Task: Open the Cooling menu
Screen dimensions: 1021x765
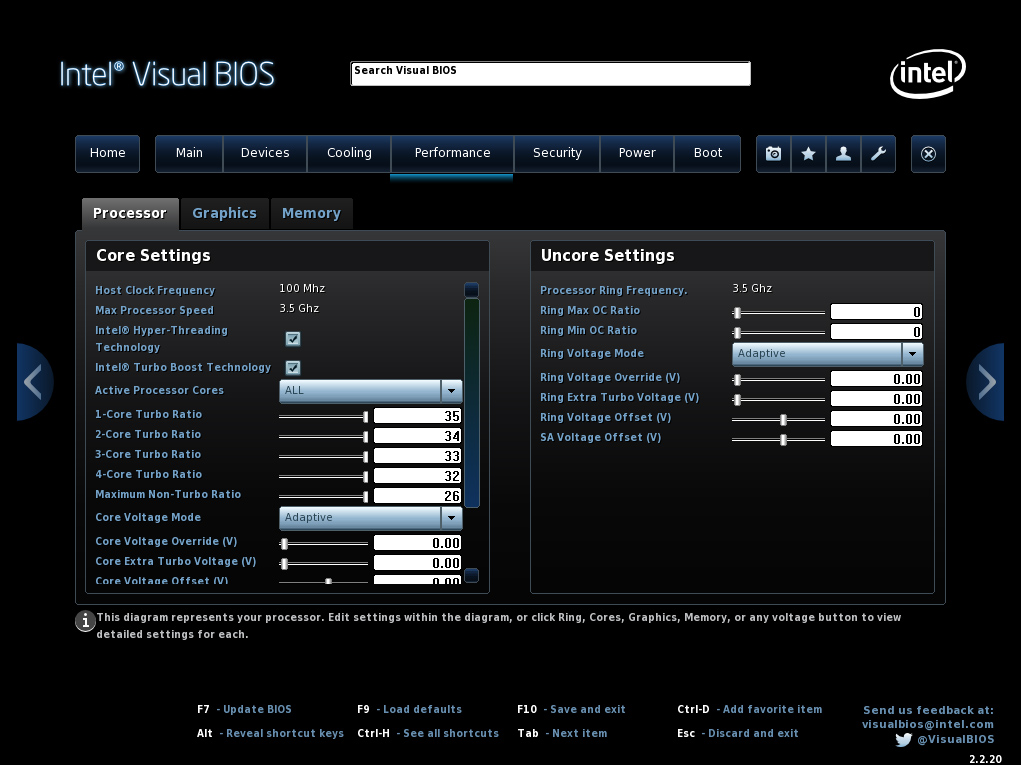Action: 348,153
